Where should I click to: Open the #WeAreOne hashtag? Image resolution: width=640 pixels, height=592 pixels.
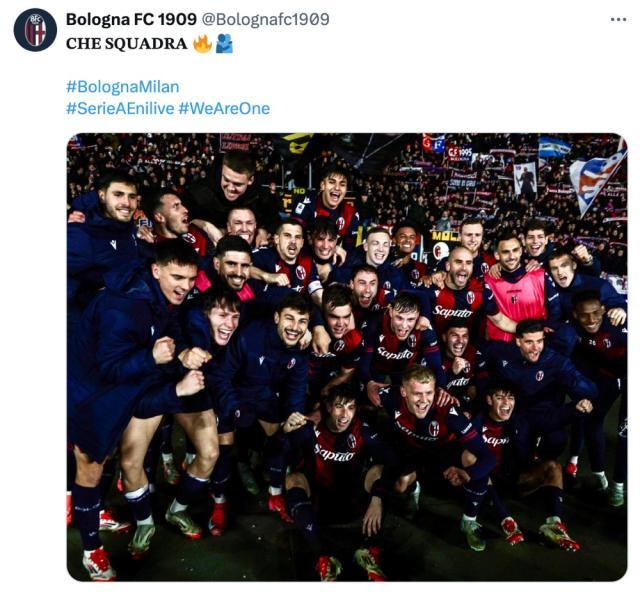(224, 108)
